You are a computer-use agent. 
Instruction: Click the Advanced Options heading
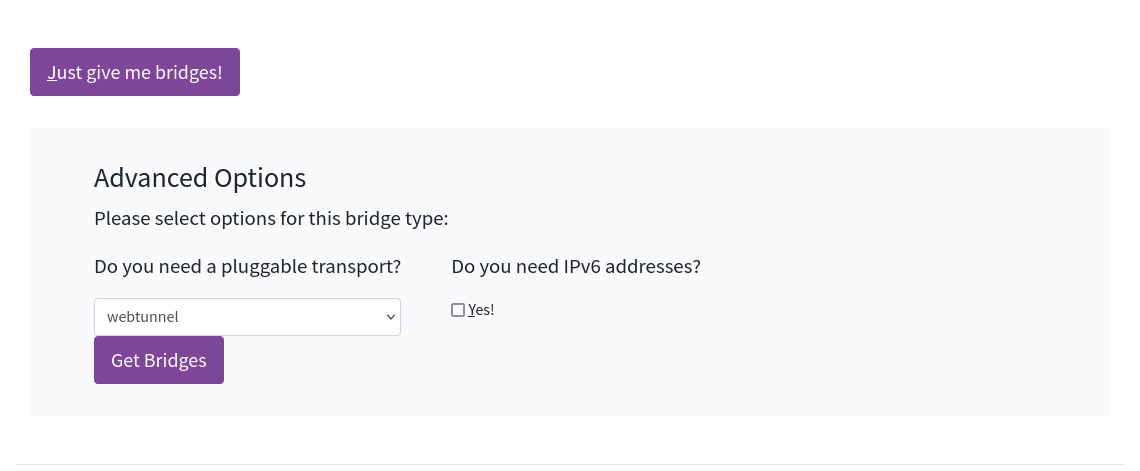(x=200, y=178)
